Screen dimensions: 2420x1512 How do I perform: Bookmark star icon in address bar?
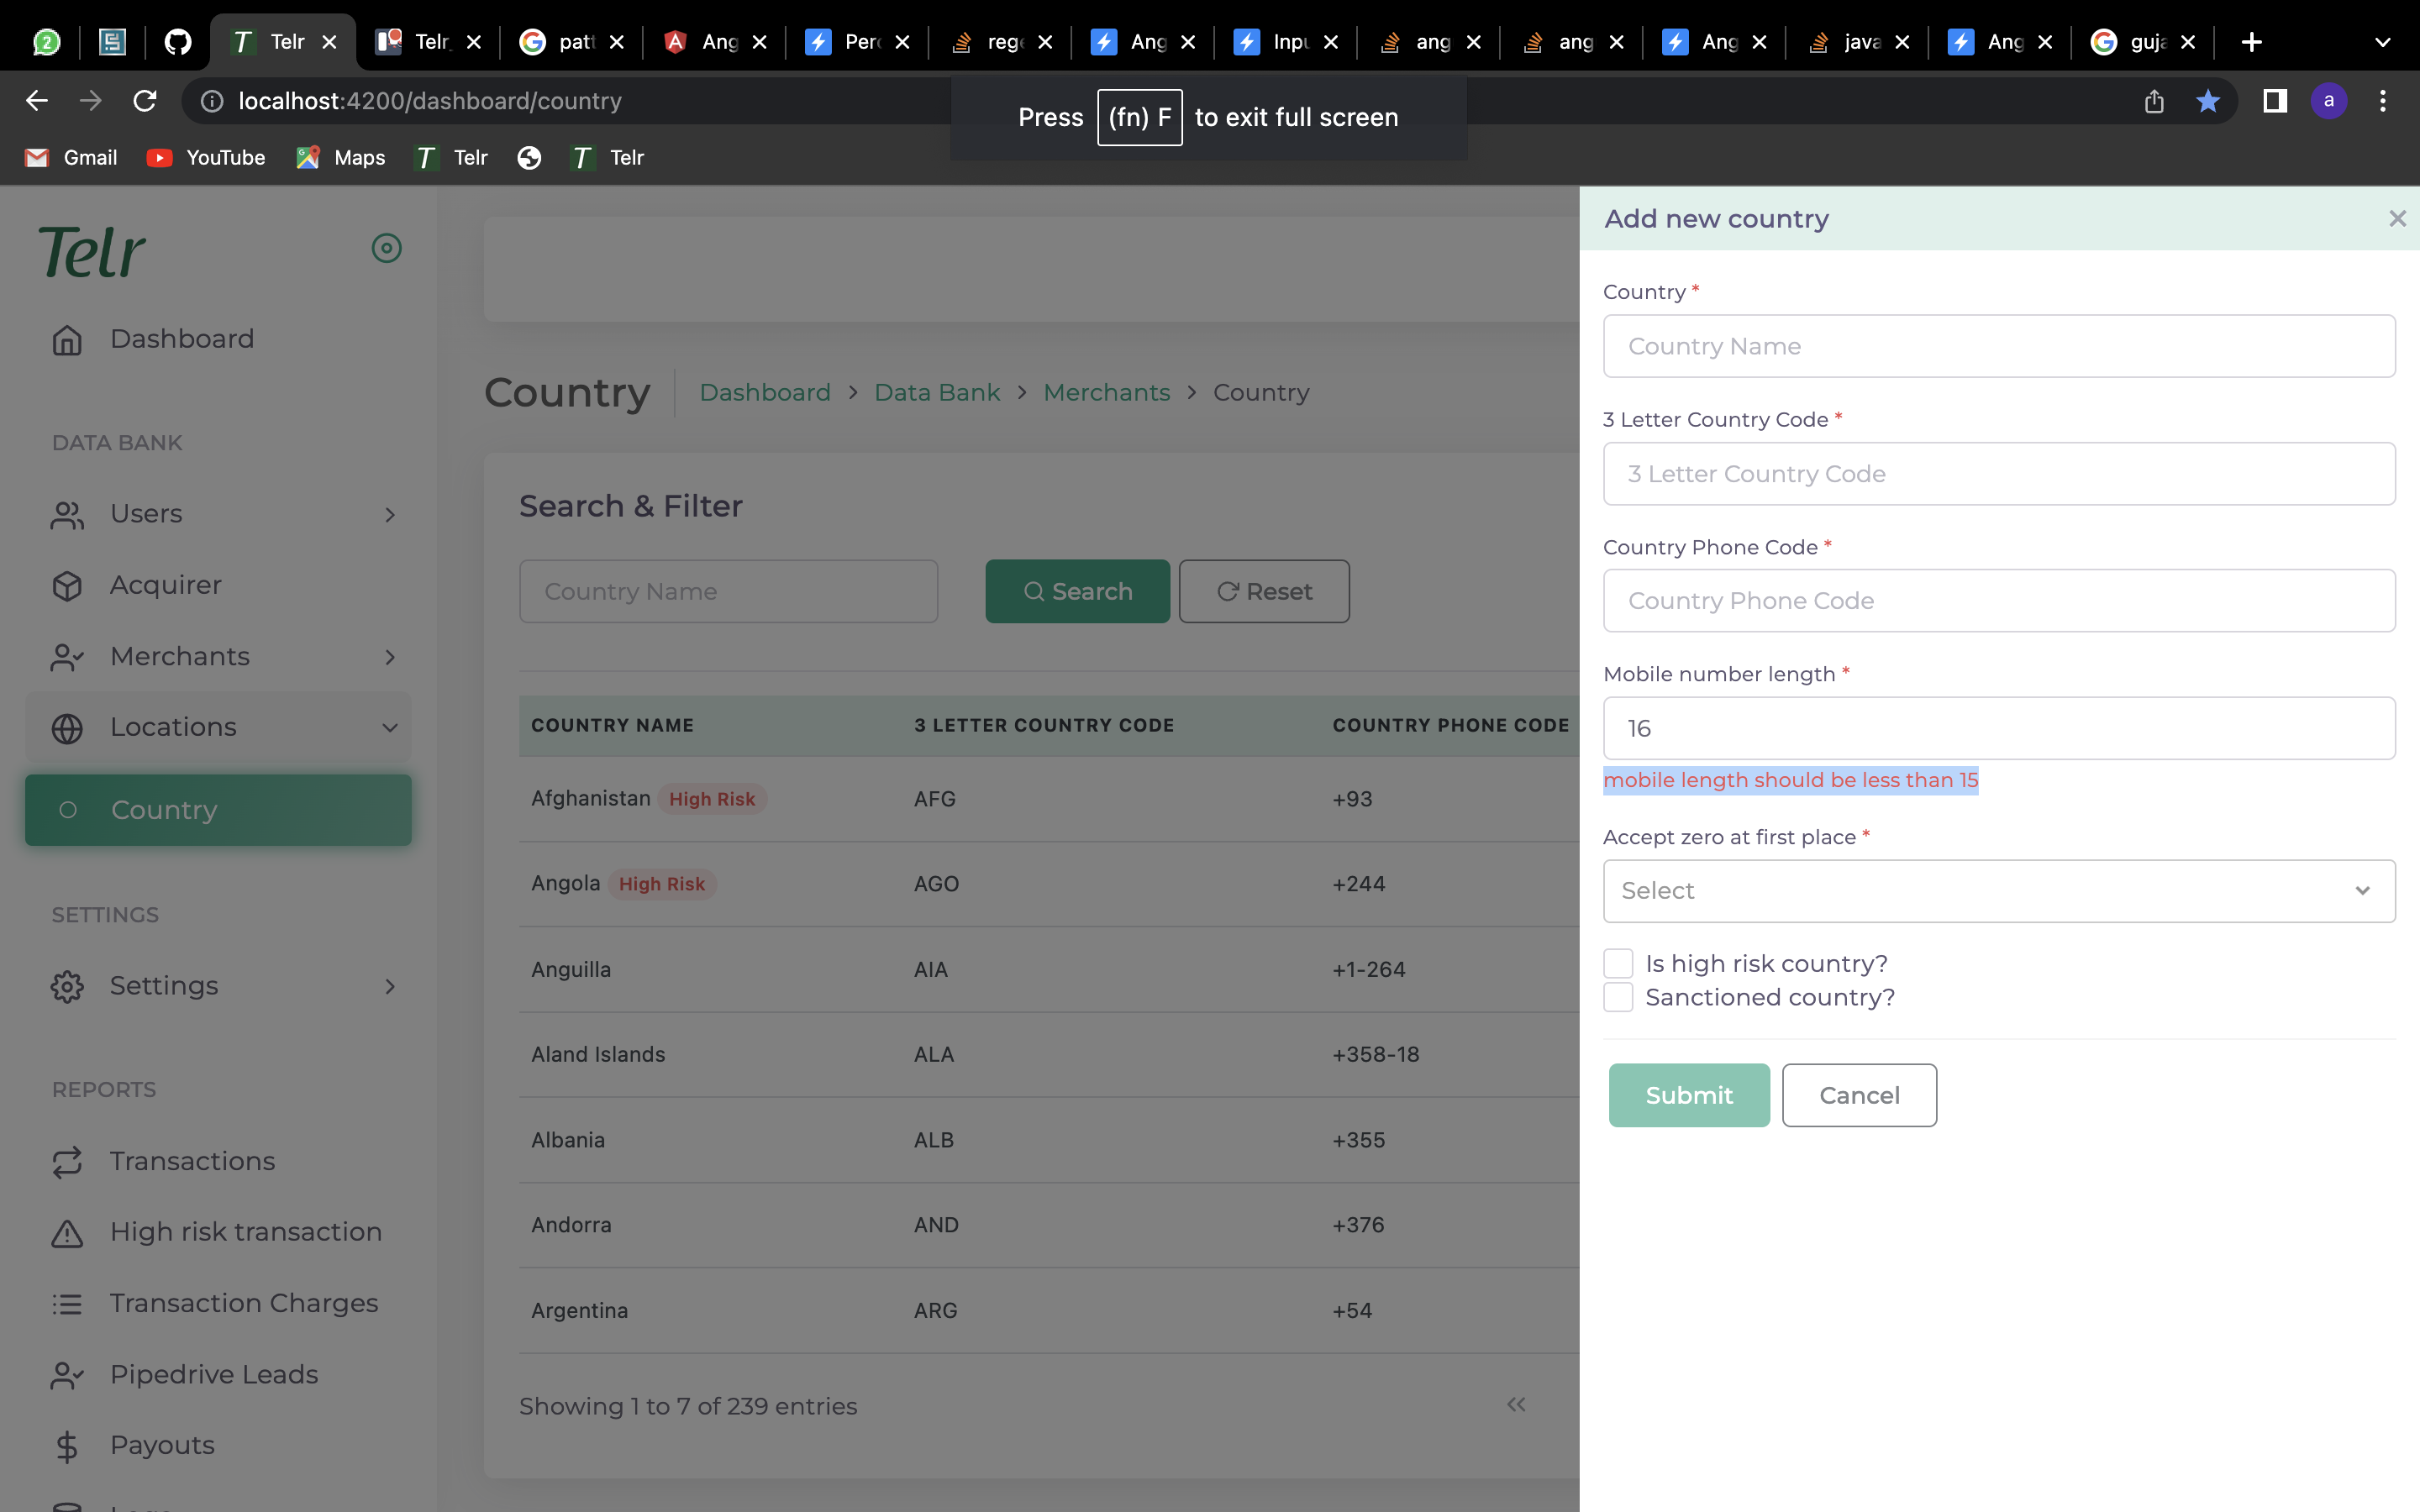pos(2208,101)
